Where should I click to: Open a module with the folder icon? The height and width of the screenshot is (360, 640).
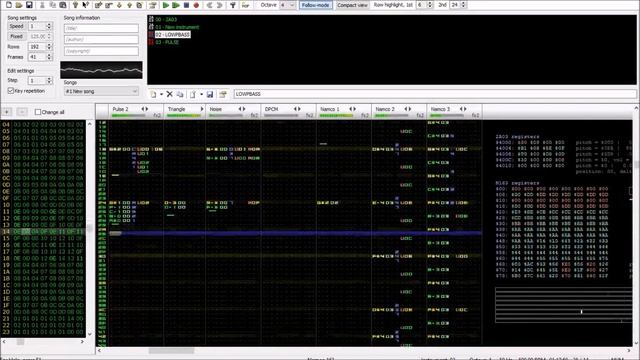click(x=19, y=5)
